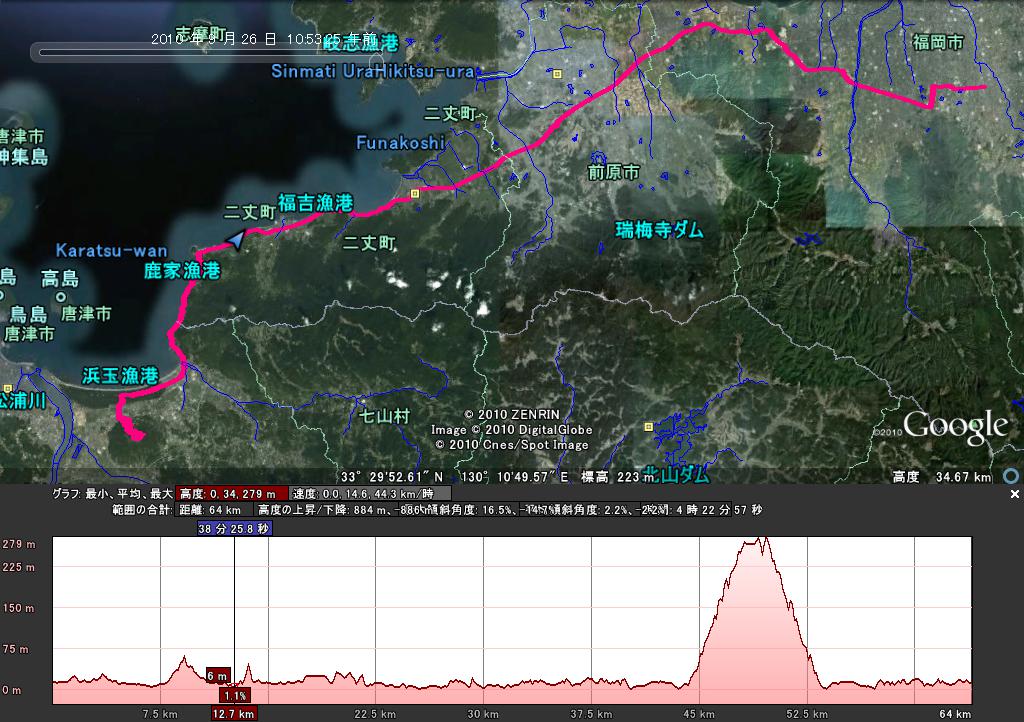Click the 瑞梅寺ダム map label
This screenshot has width=1024, height=722.
click(x=660, y=230)
